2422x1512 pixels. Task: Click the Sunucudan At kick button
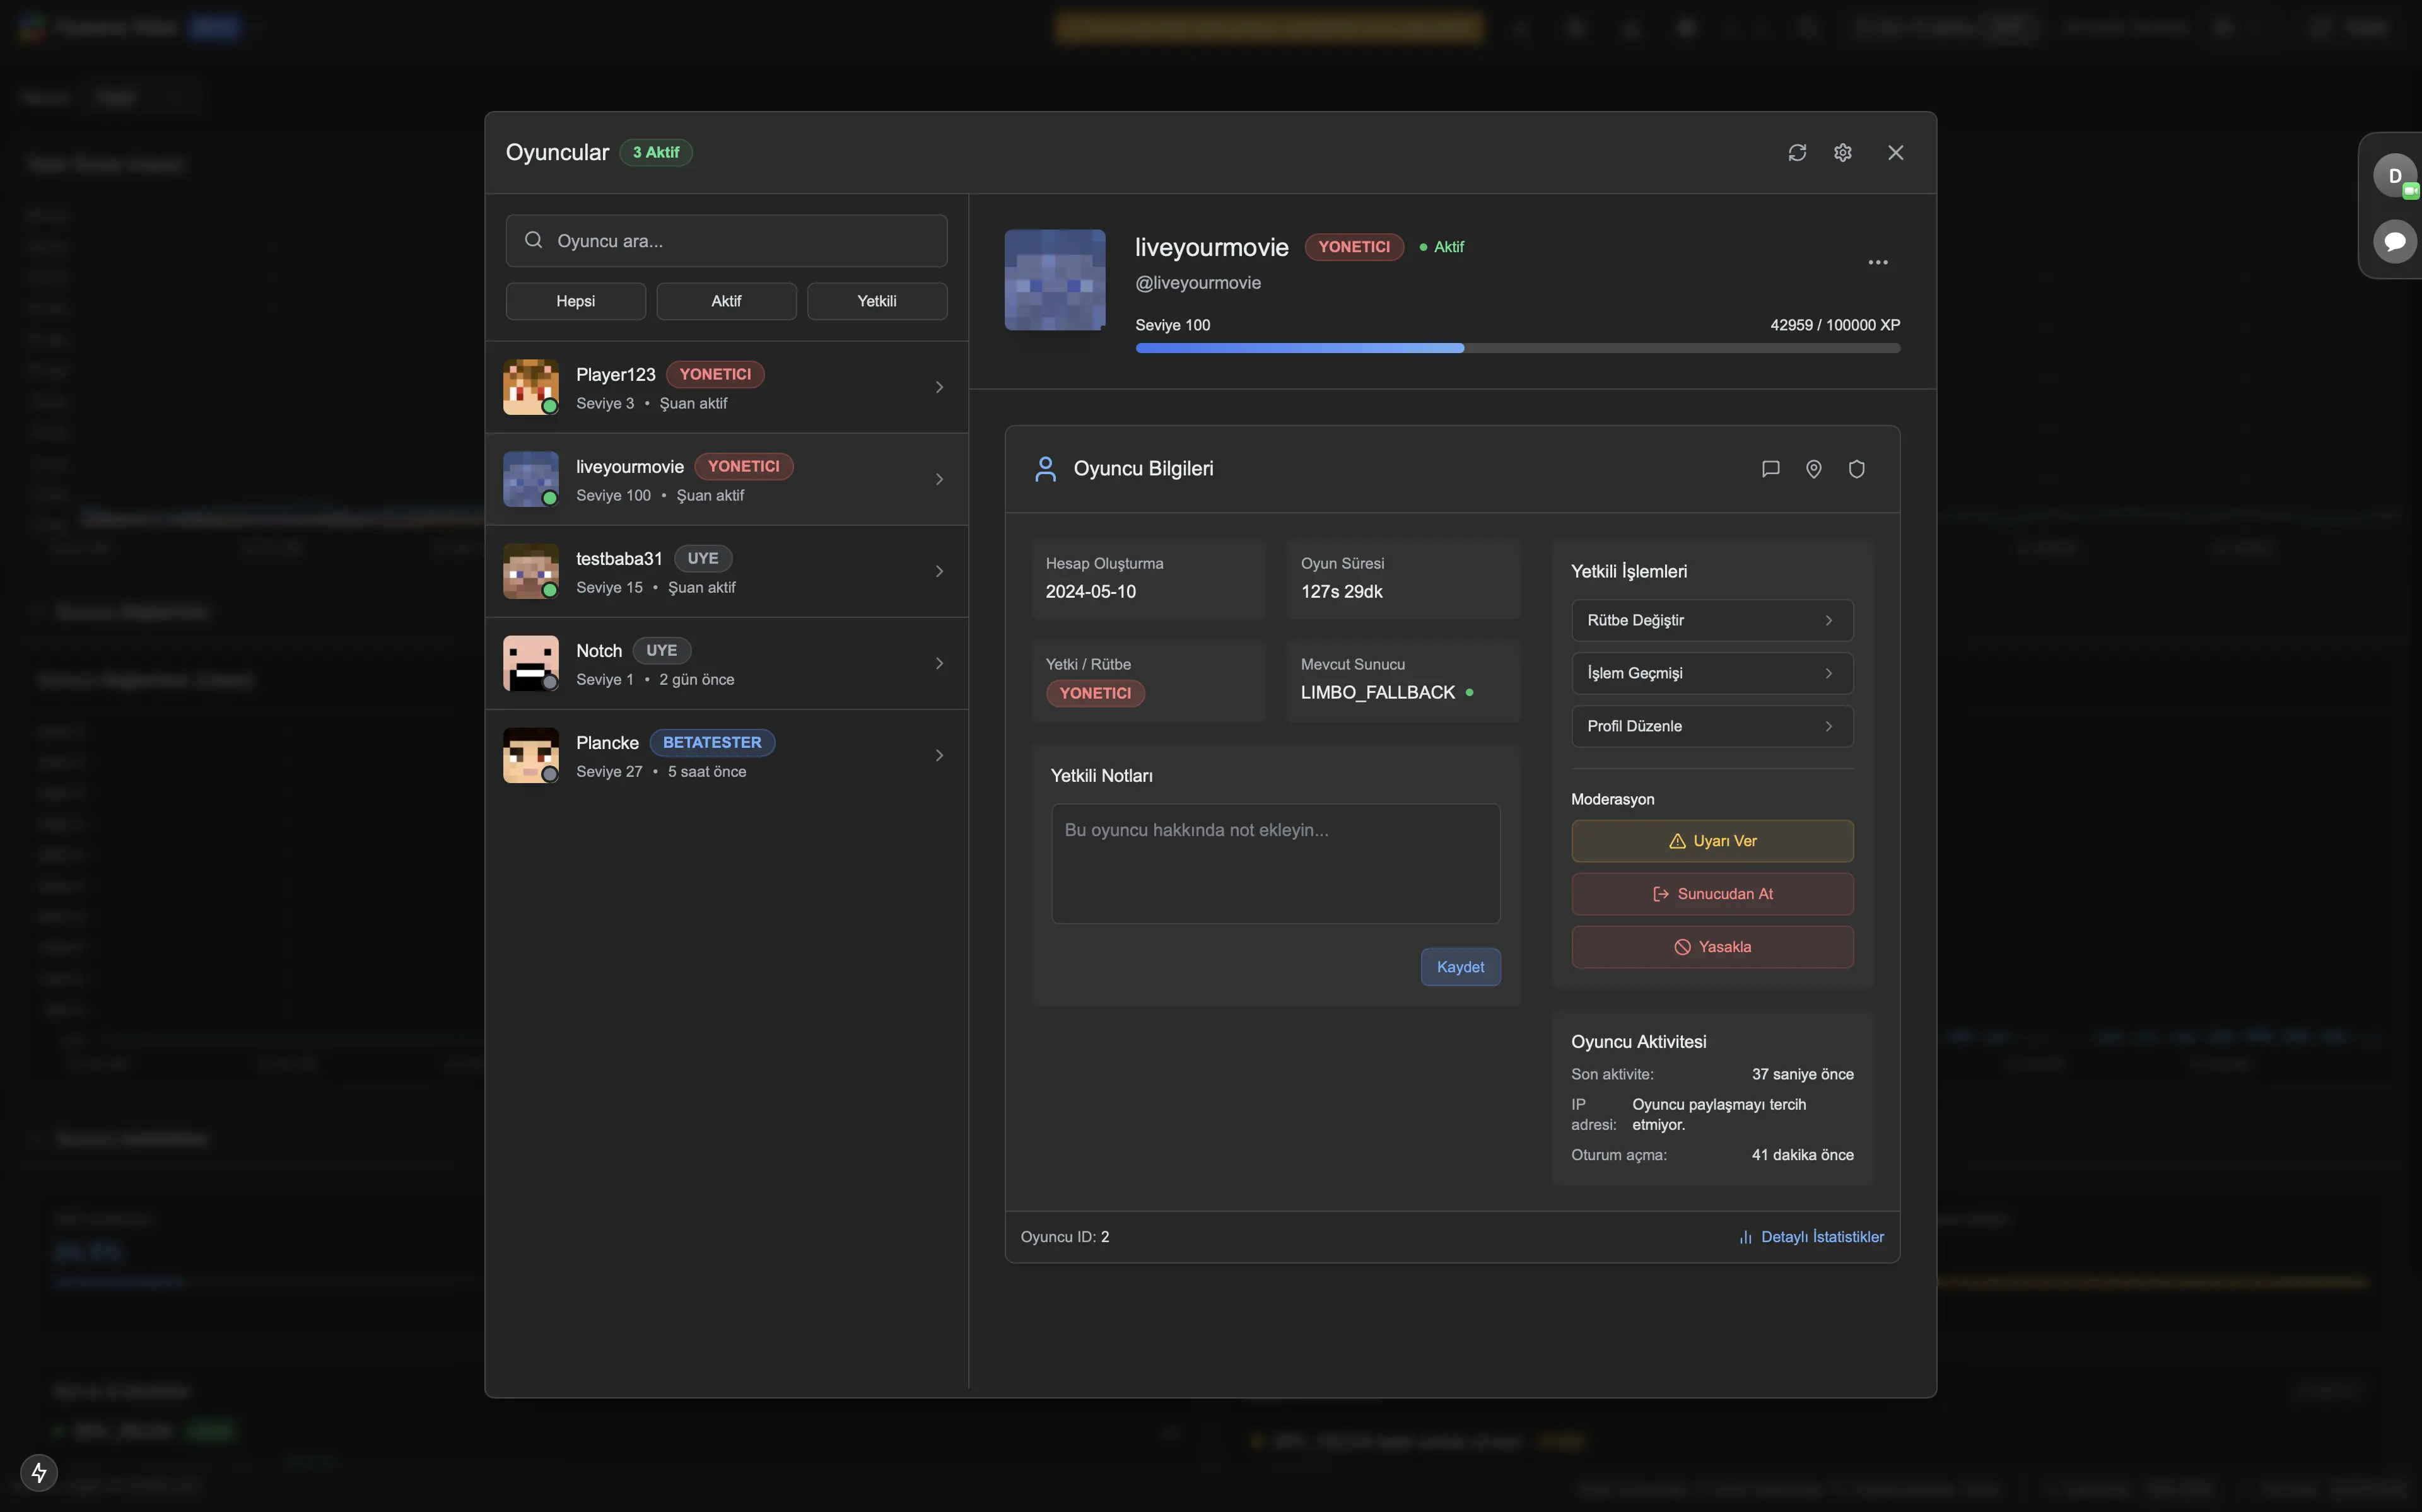tap(1712, 894)
